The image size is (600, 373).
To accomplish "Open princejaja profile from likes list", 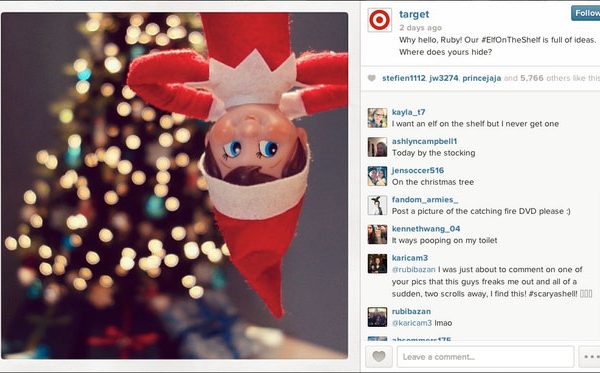I will point(481,78).
